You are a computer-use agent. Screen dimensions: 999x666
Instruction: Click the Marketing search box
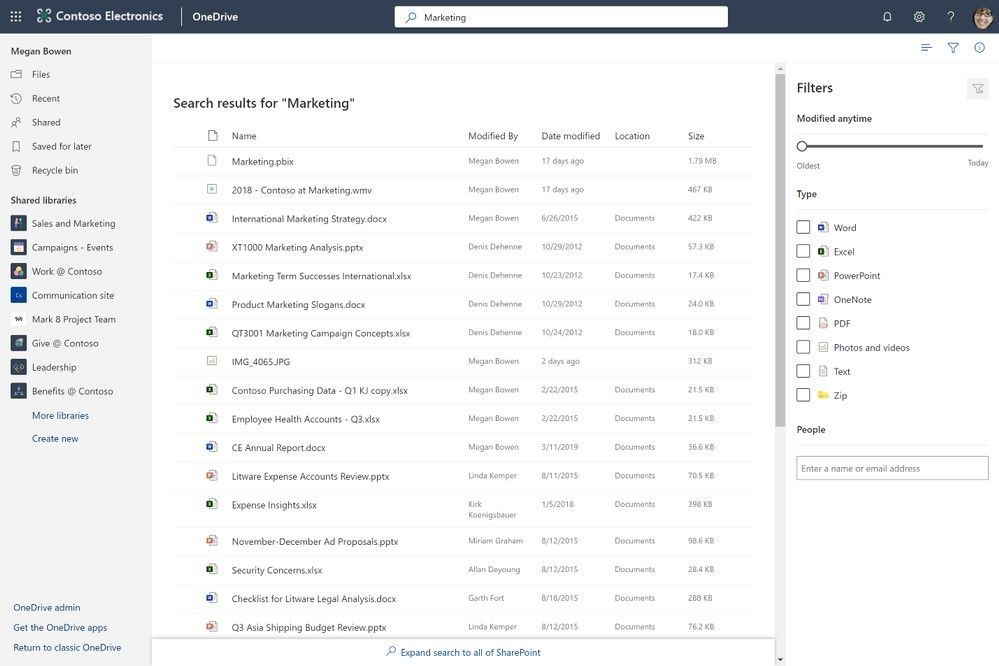pos(561,17)
